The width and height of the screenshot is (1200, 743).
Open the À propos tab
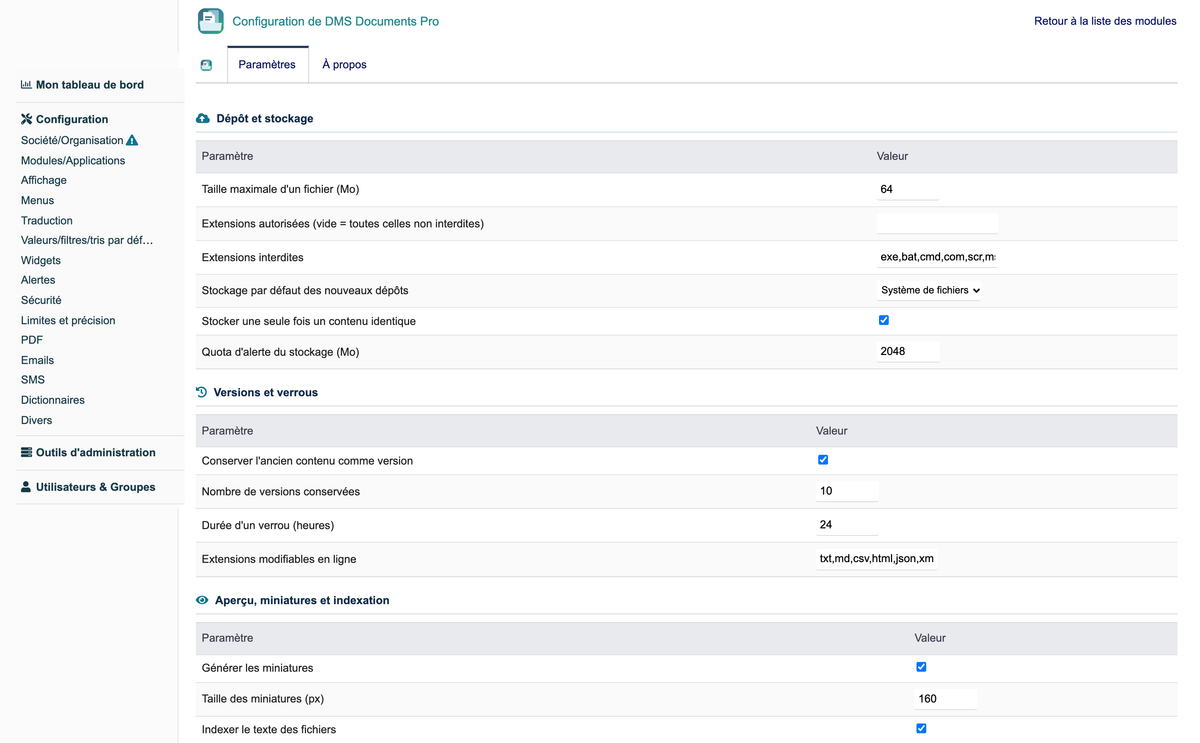coord(344,65)
